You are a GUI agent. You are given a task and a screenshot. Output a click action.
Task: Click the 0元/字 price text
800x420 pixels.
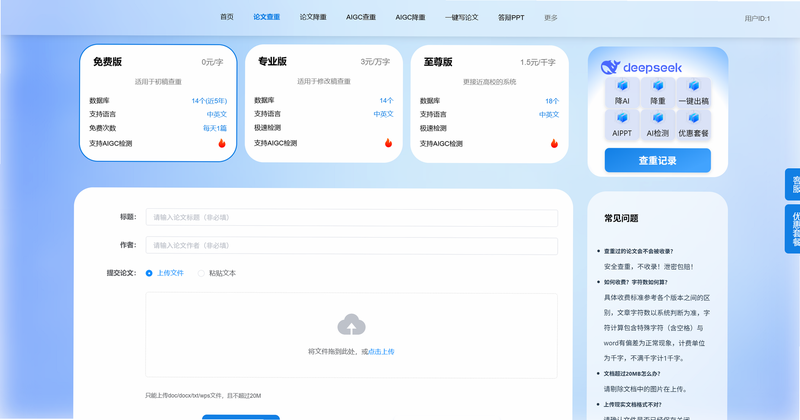tap(212, 62)
